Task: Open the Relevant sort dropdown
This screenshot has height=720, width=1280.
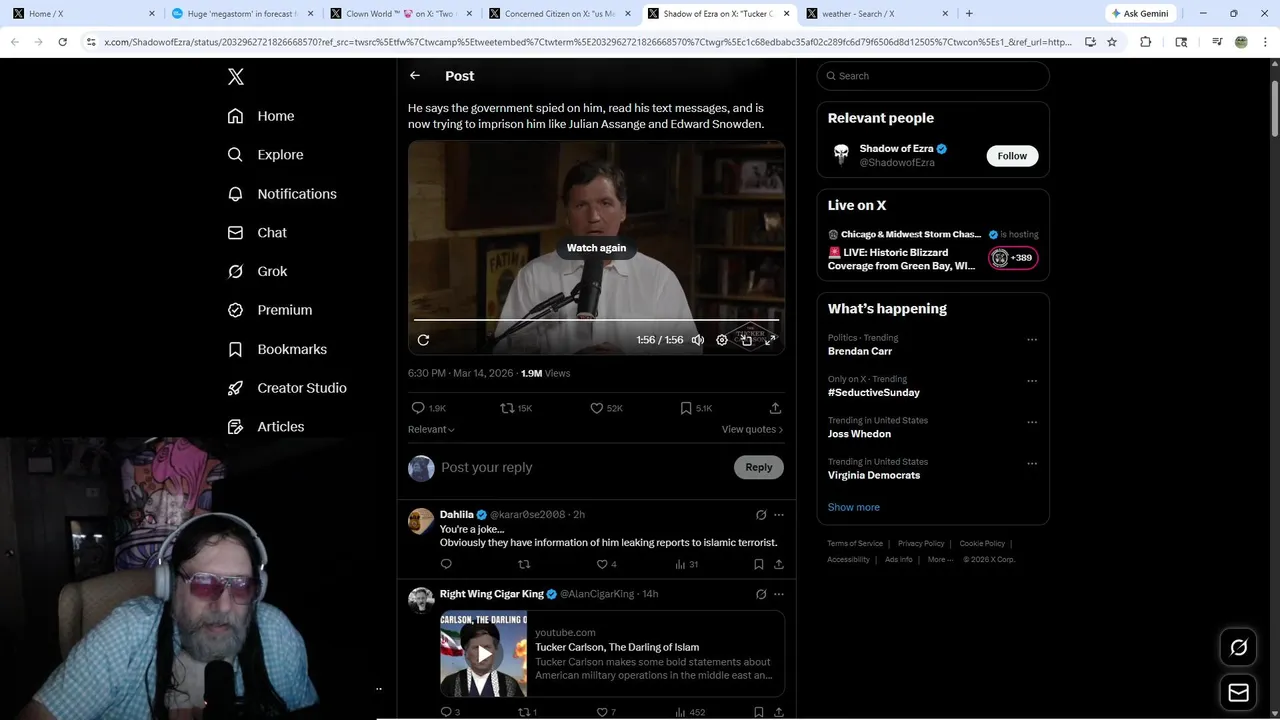Action: click(x=431, y=429)
